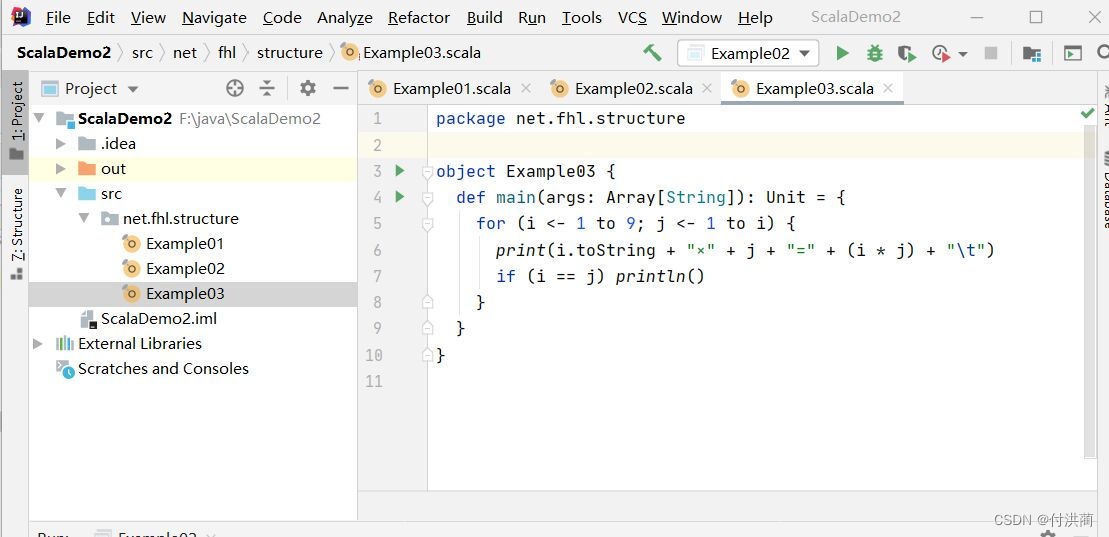
Task: Close the Example03.scala tab
Action: (x=888, y=88)
